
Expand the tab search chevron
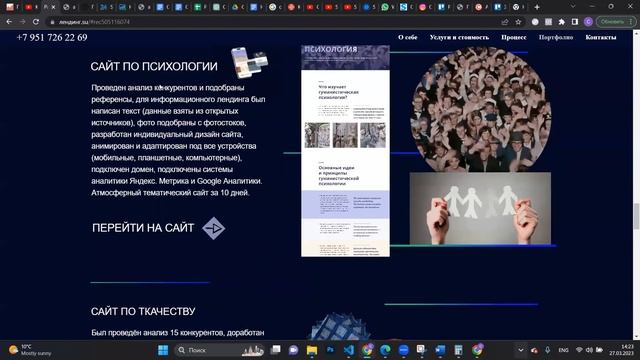(x=573, y=7)
